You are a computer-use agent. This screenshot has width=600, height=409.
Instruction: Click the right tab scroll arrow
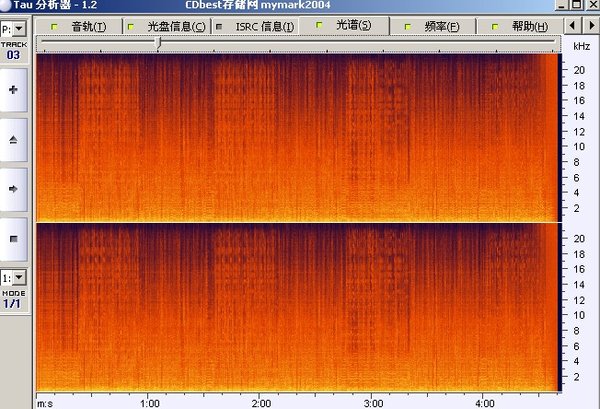point(592,26)
